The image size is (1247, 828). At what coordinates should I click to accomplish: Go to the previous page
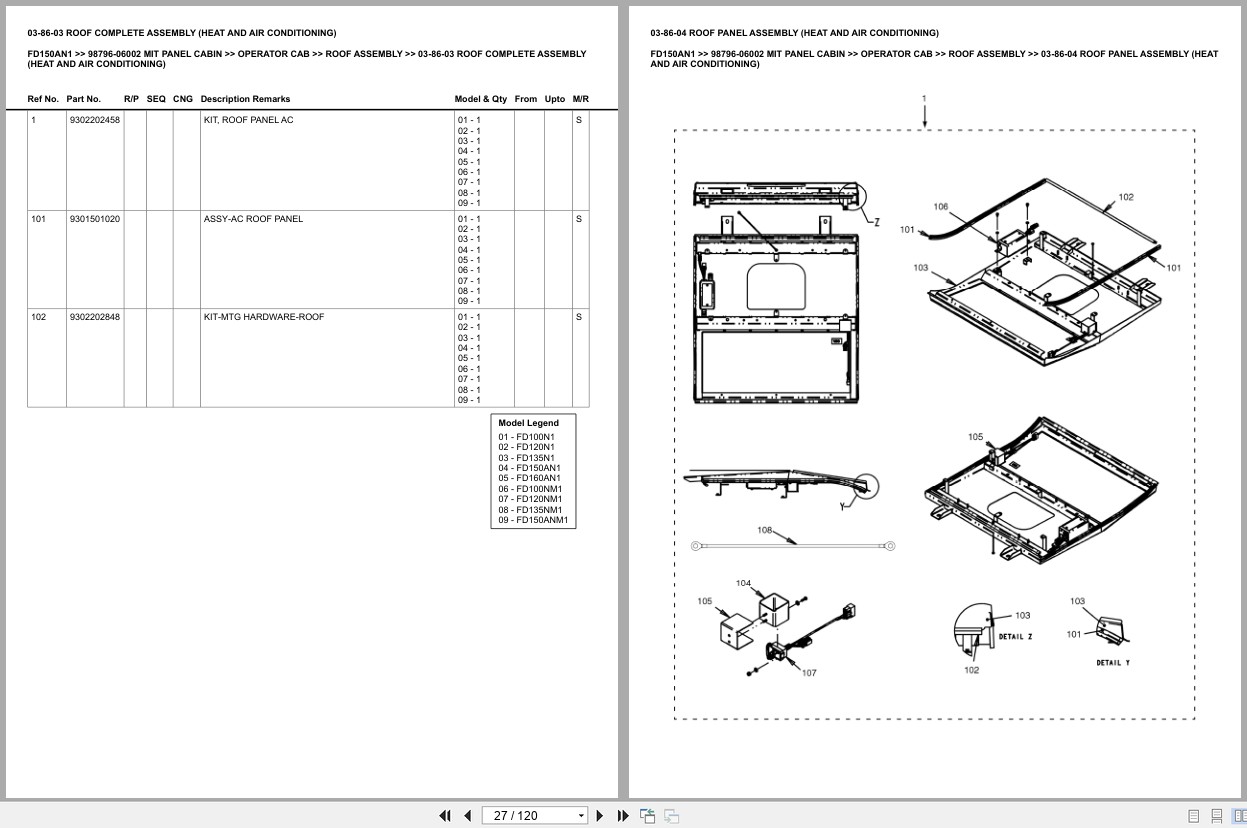click(467, 815)
